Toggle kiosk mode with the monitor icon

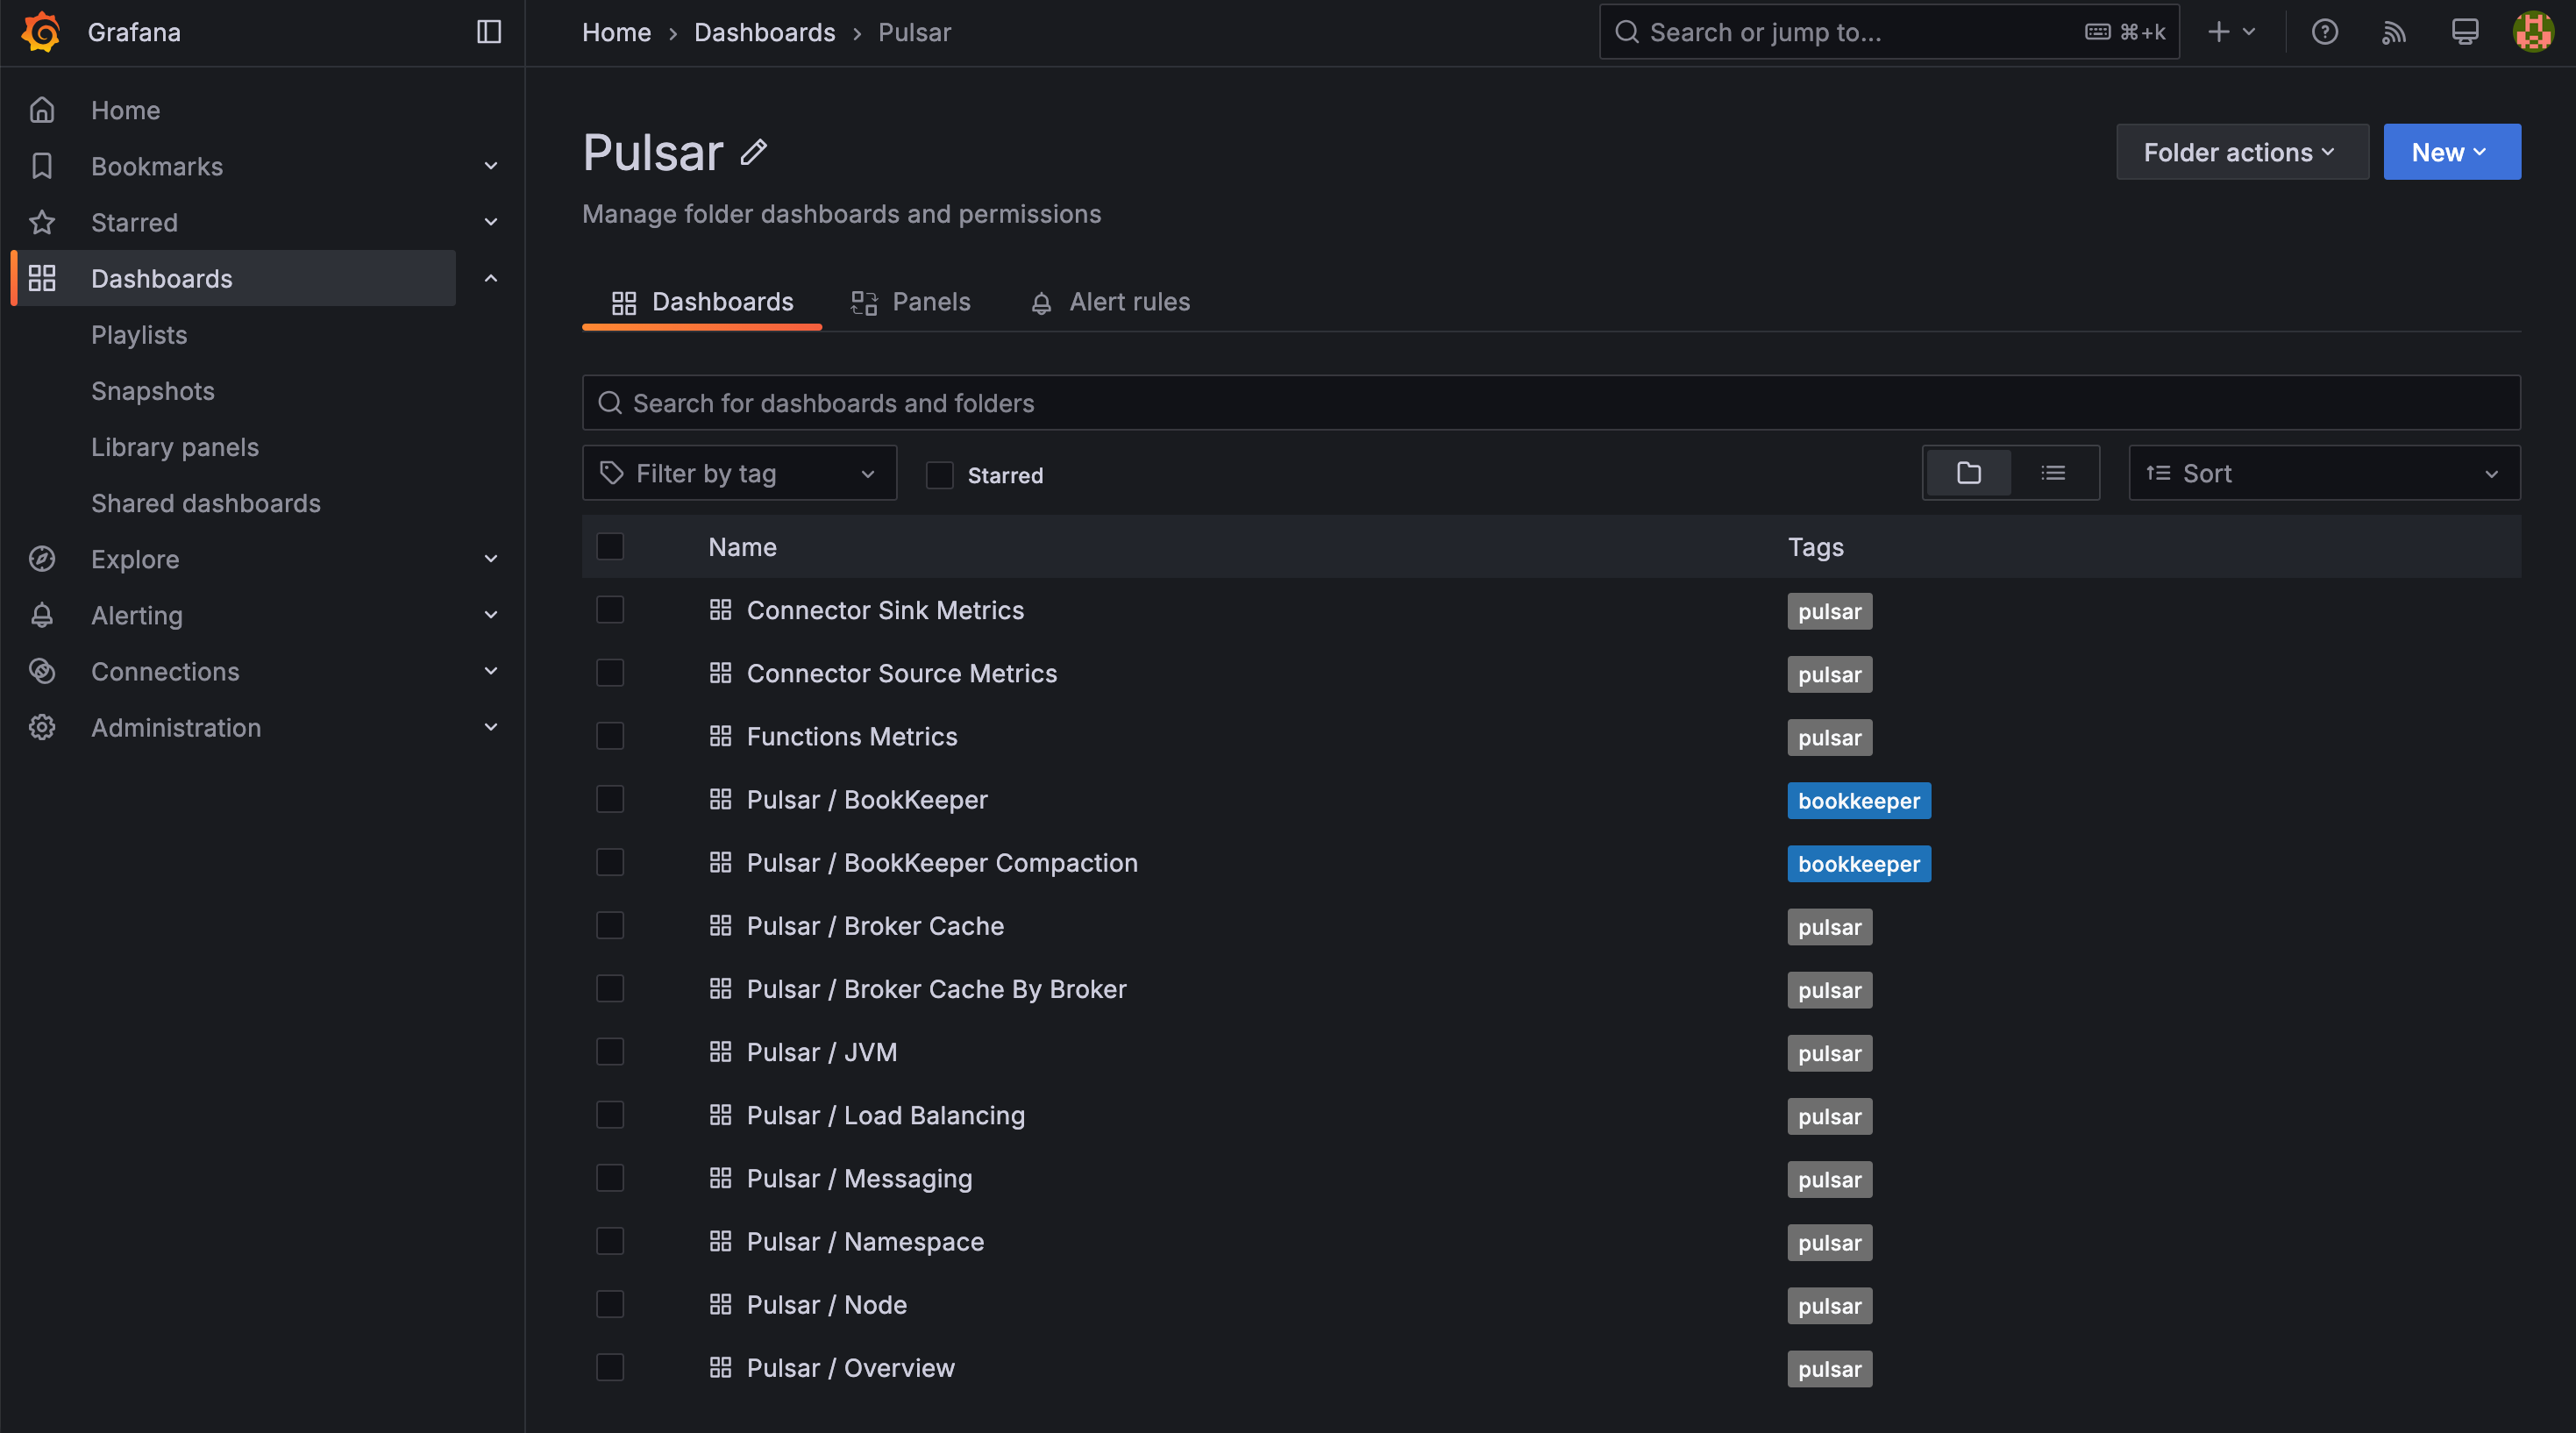point(2464,32)
